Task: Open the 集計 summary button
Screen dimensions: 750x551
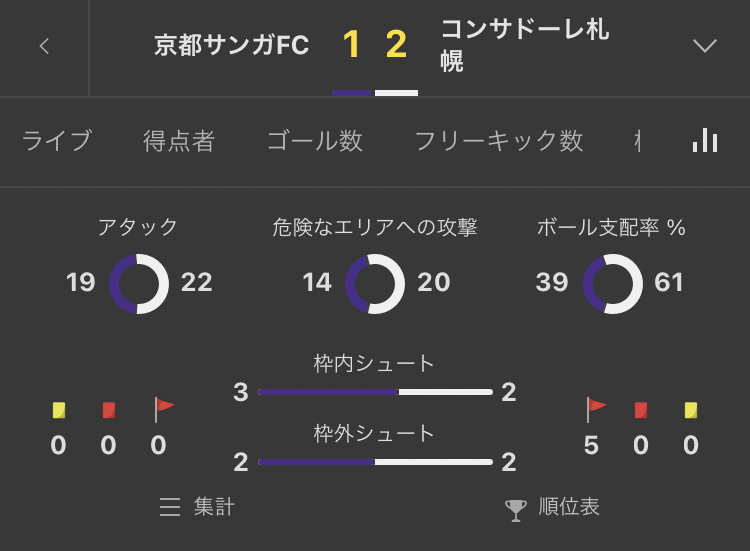Action: pyautogui.click(x=197, y=507)
